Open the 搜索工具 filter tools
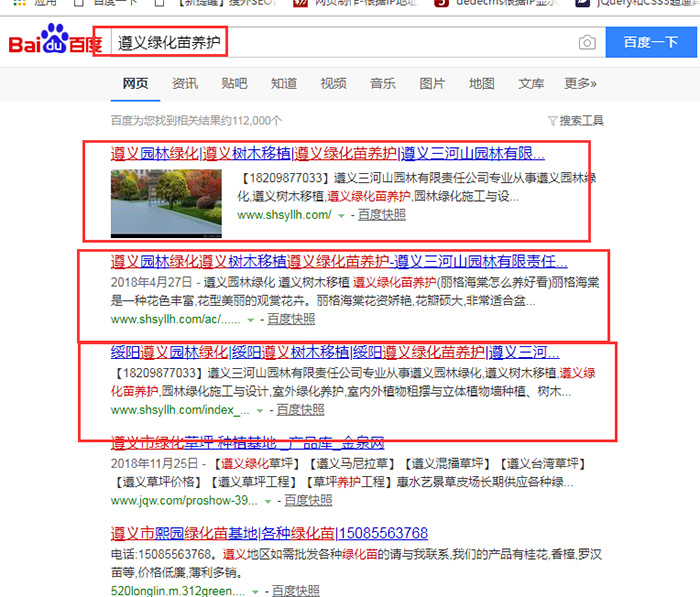700x597 pixels. 576,121
